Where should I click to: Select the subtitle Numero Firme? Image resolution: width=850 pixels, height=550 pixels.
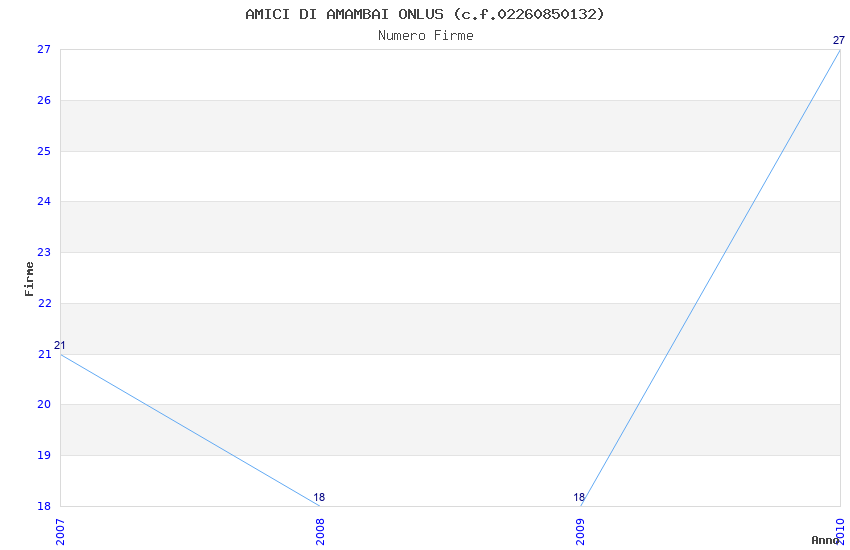click(x=426, y=36)
